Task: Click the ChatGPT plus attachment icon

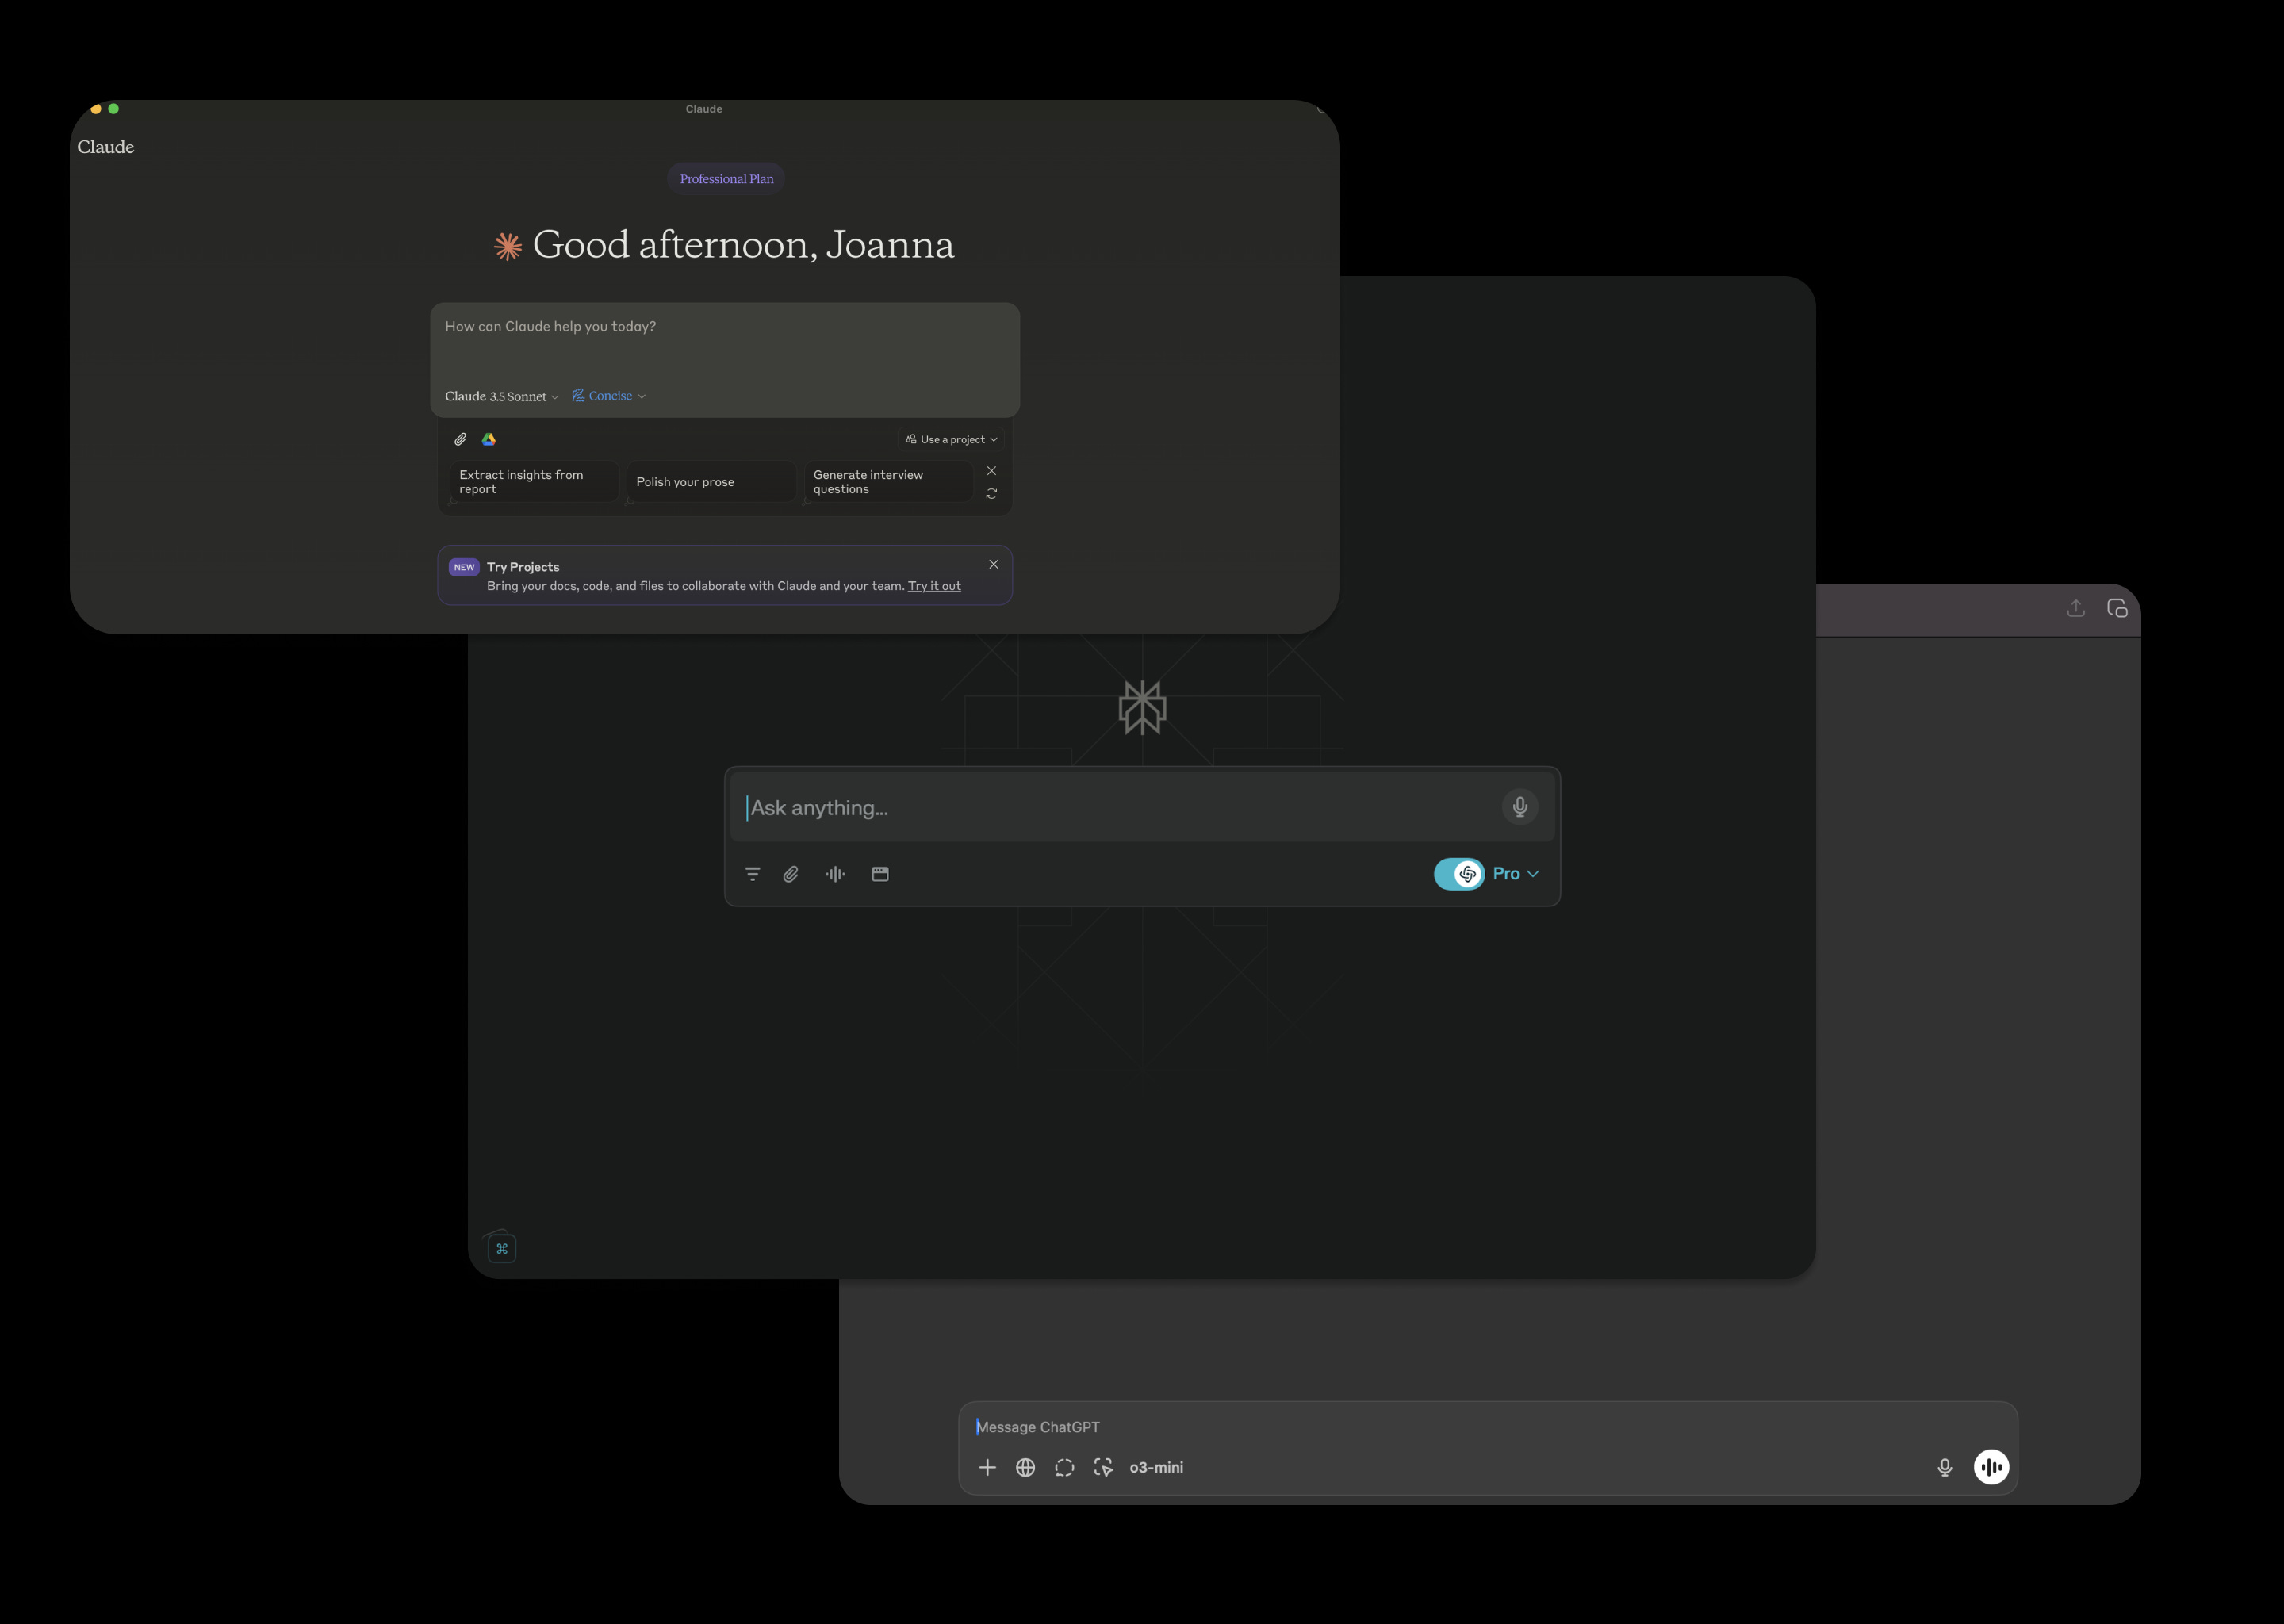Action: (987, 1467)
